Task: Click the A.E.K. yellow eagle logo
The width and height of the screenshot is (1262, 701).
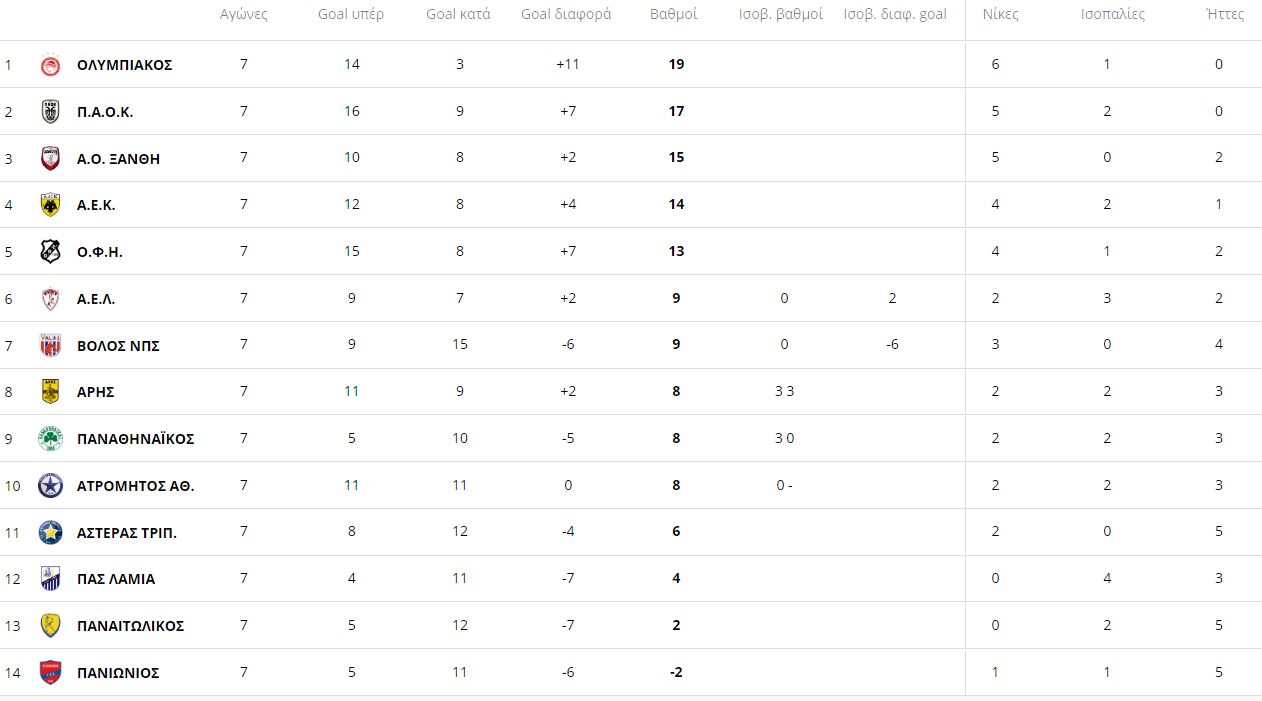Action: (50, 205)
